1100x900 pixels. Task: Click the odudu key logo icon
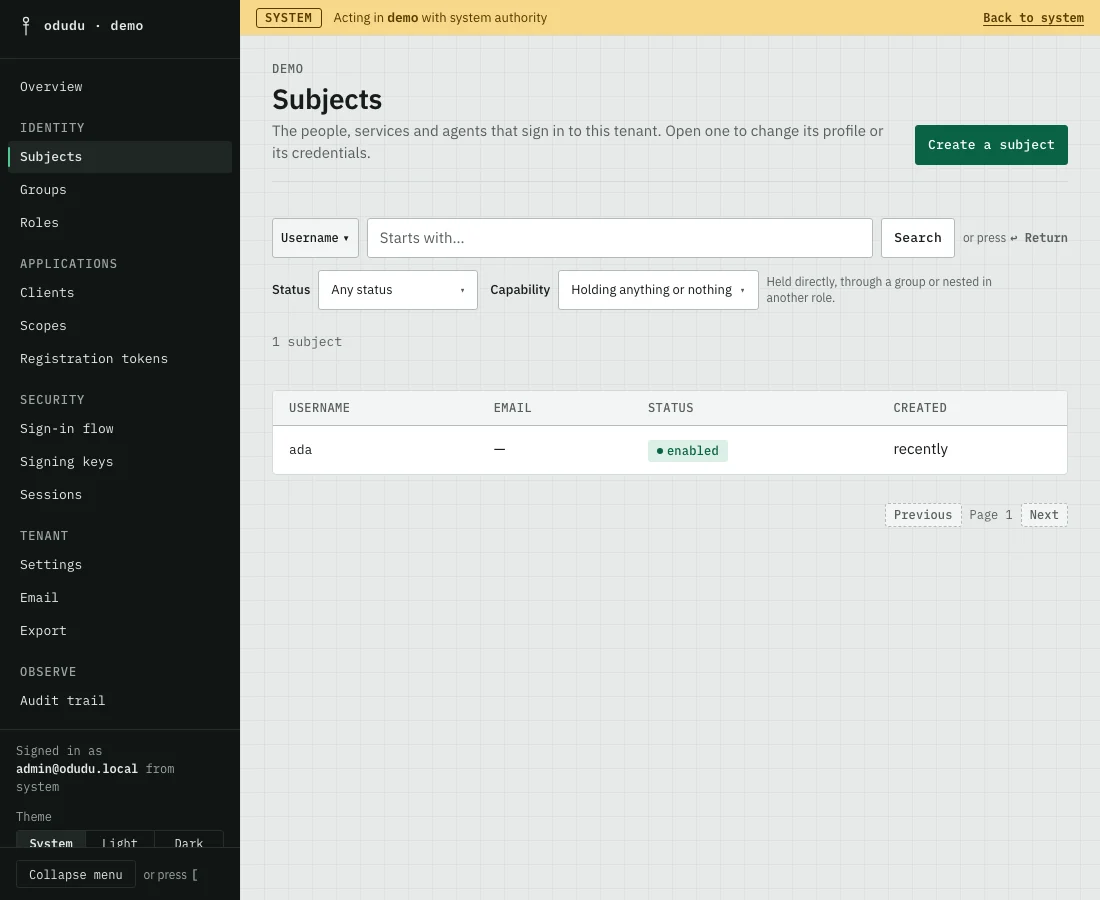[x=26, y=26]
